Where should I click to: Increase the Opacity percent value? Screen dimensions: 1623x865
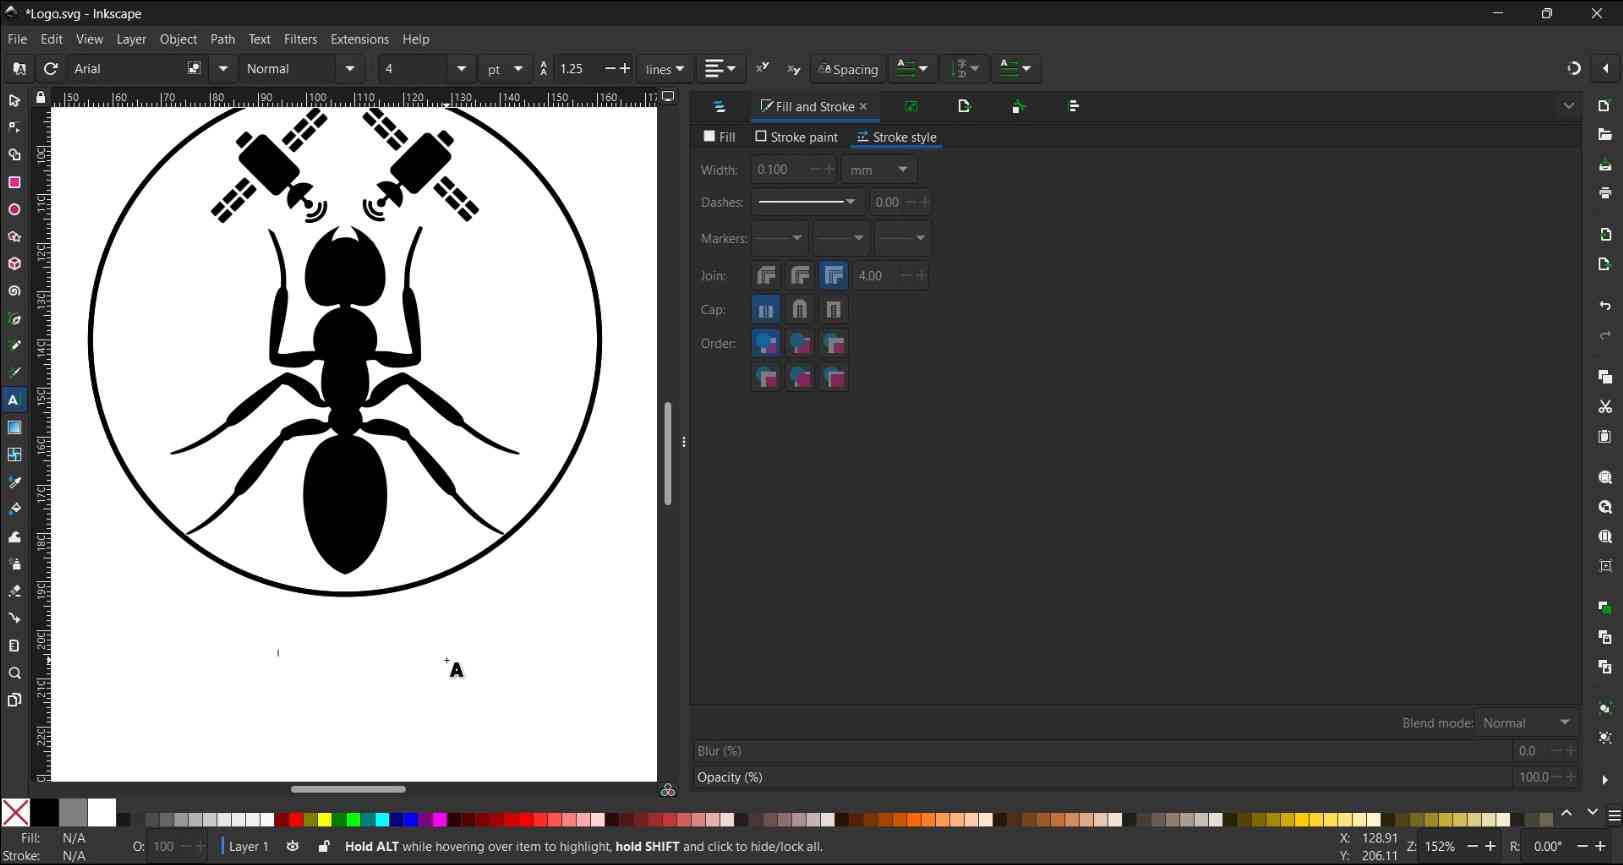[x=1570, y=777]
